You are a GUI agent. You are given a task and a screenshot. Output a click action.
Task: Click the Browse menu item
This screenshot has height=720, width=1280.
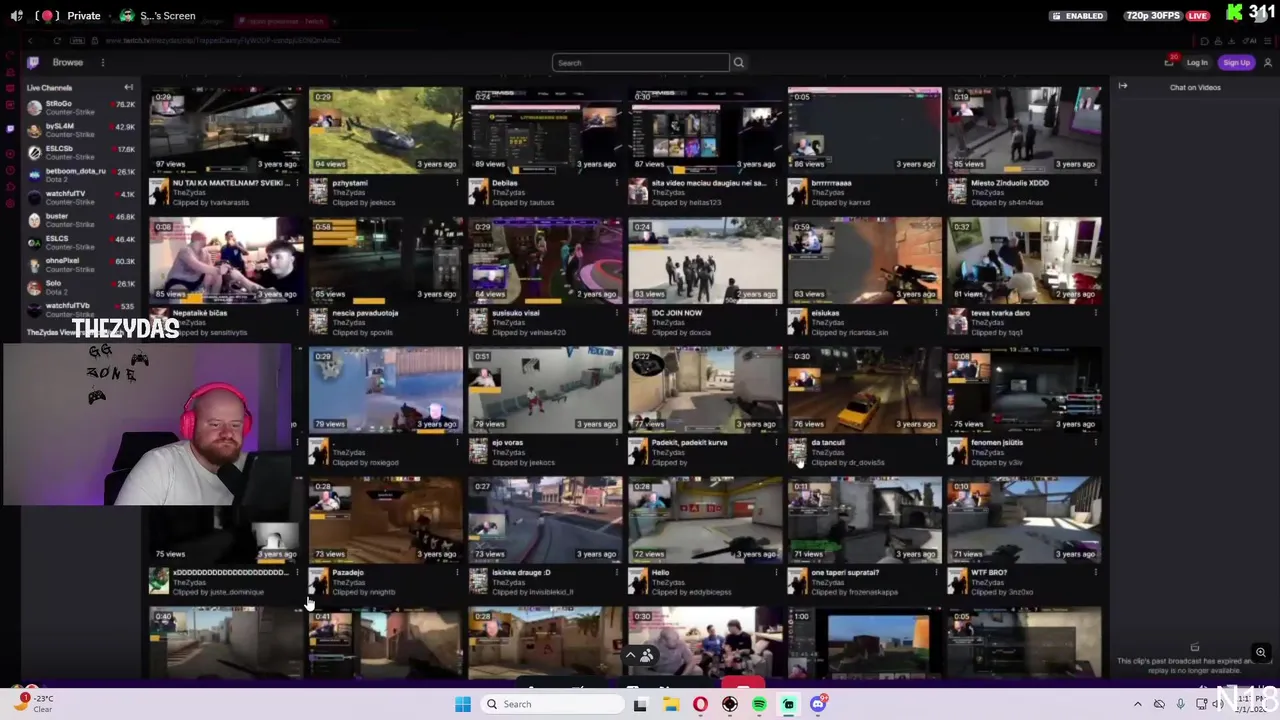(x=68, y=63)
